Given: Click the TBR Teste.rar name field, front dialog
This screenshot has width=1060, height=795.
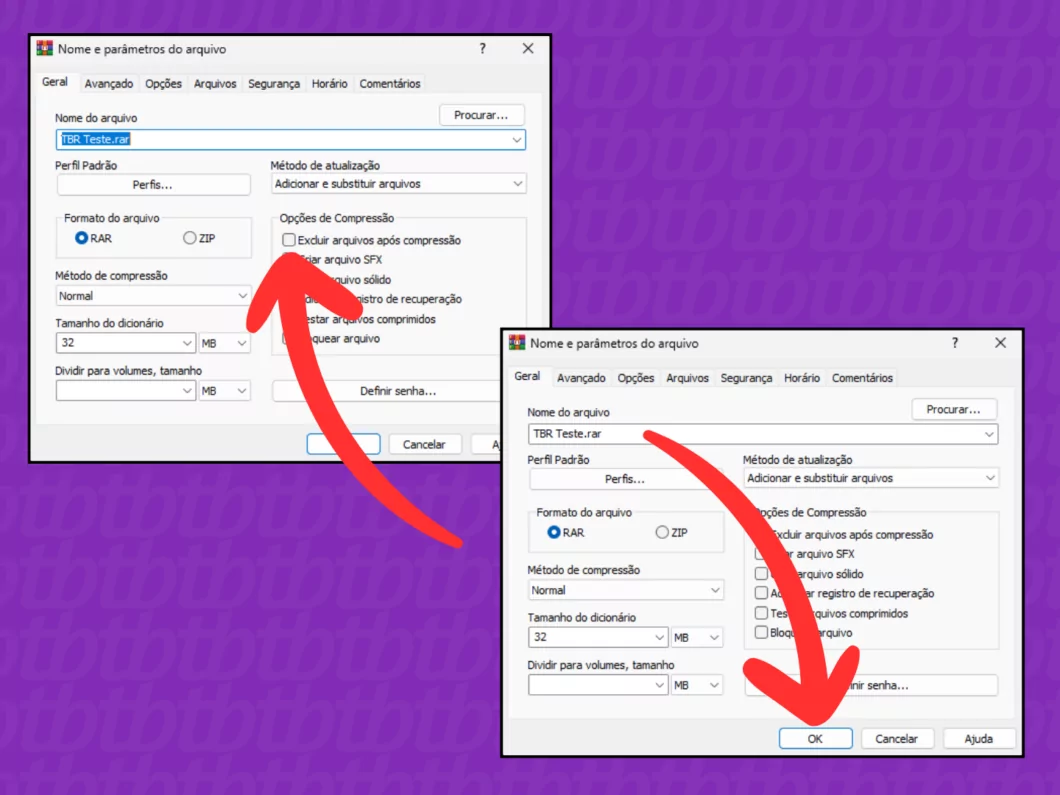Looking at the screenshot, I should [x=763, y=434].
